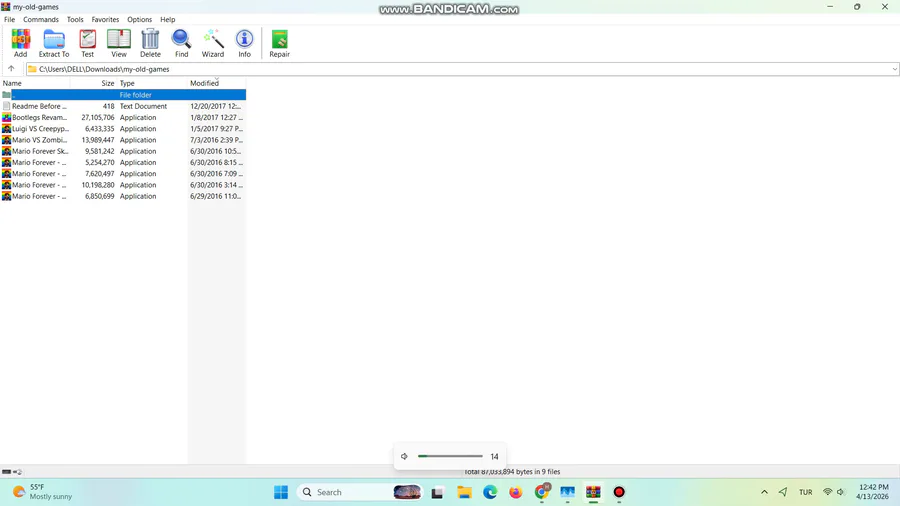Click the Repair archive icon
Image resolution: width=900 pixels, height=506 pixels.
pos(280,43)
